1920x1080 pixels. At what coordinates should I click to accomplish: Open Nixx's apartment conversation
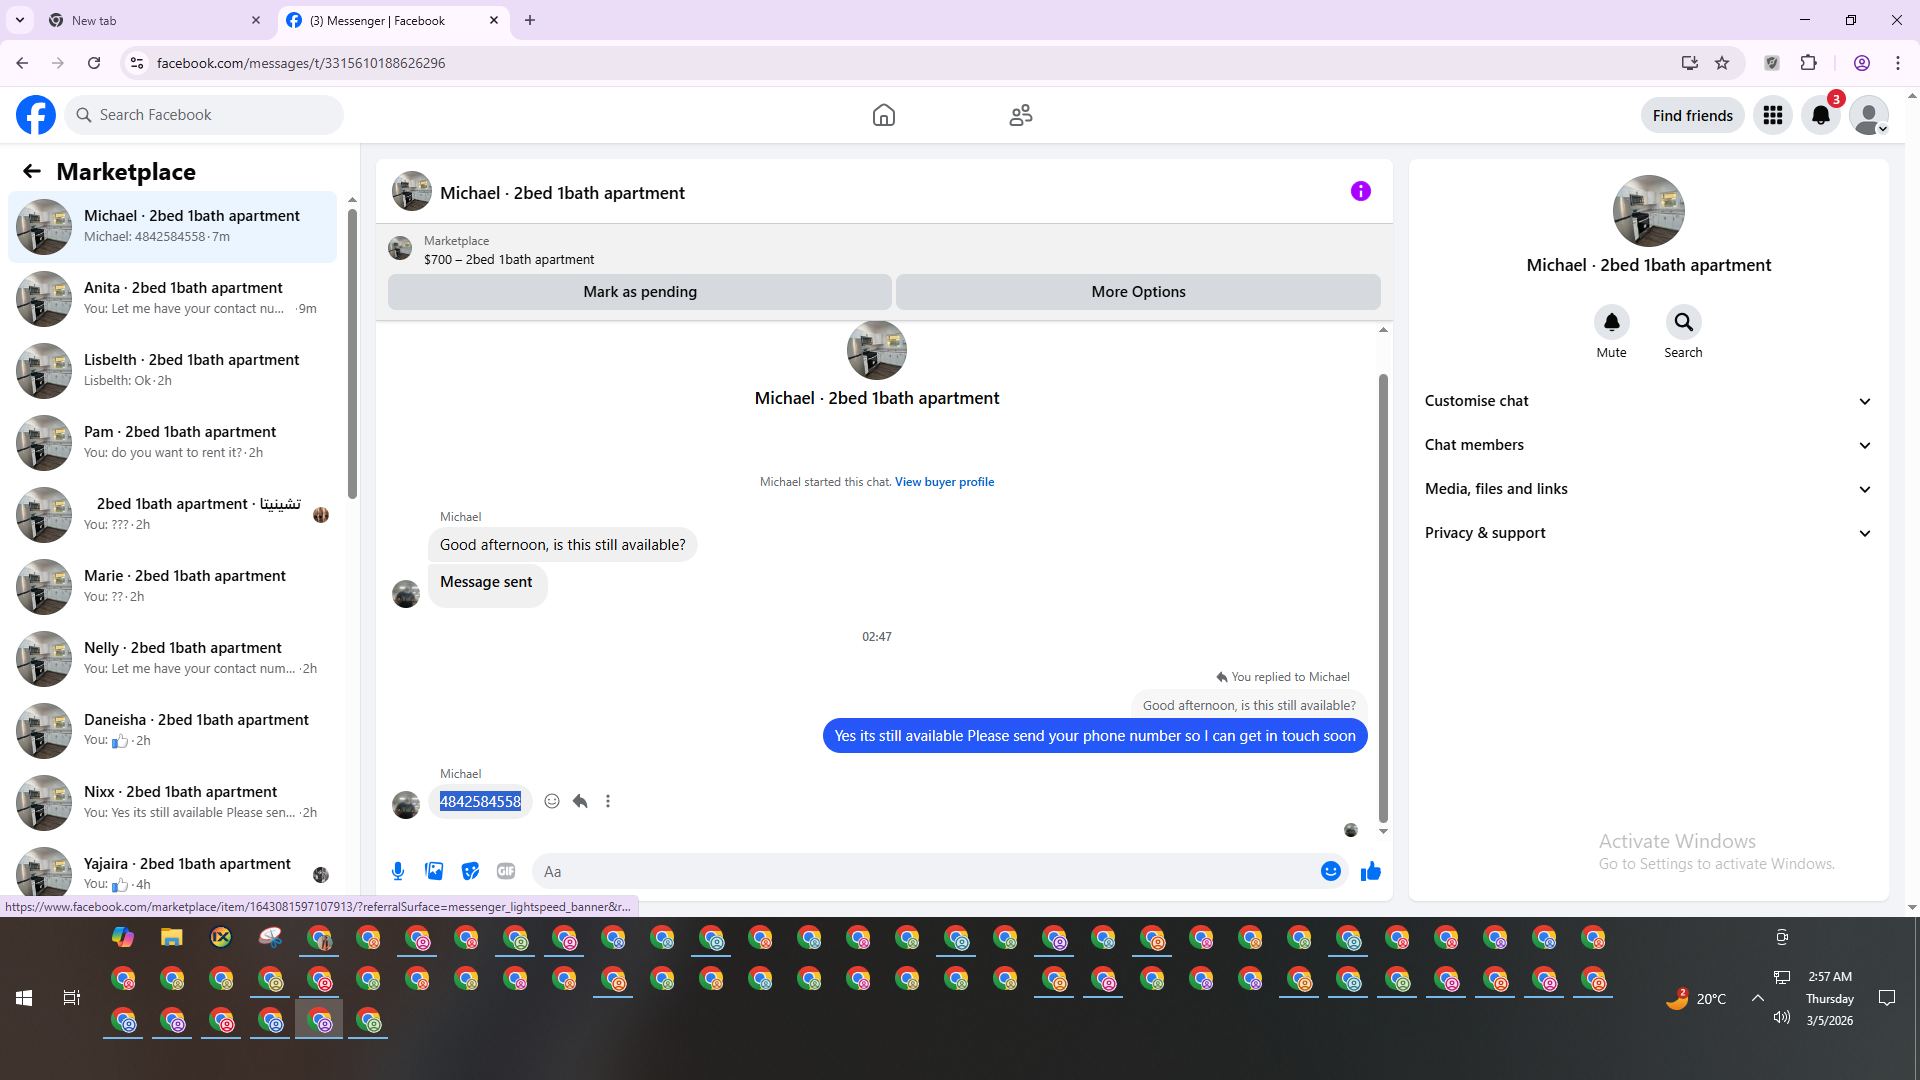pyautogui.click(x=173, y=802)
